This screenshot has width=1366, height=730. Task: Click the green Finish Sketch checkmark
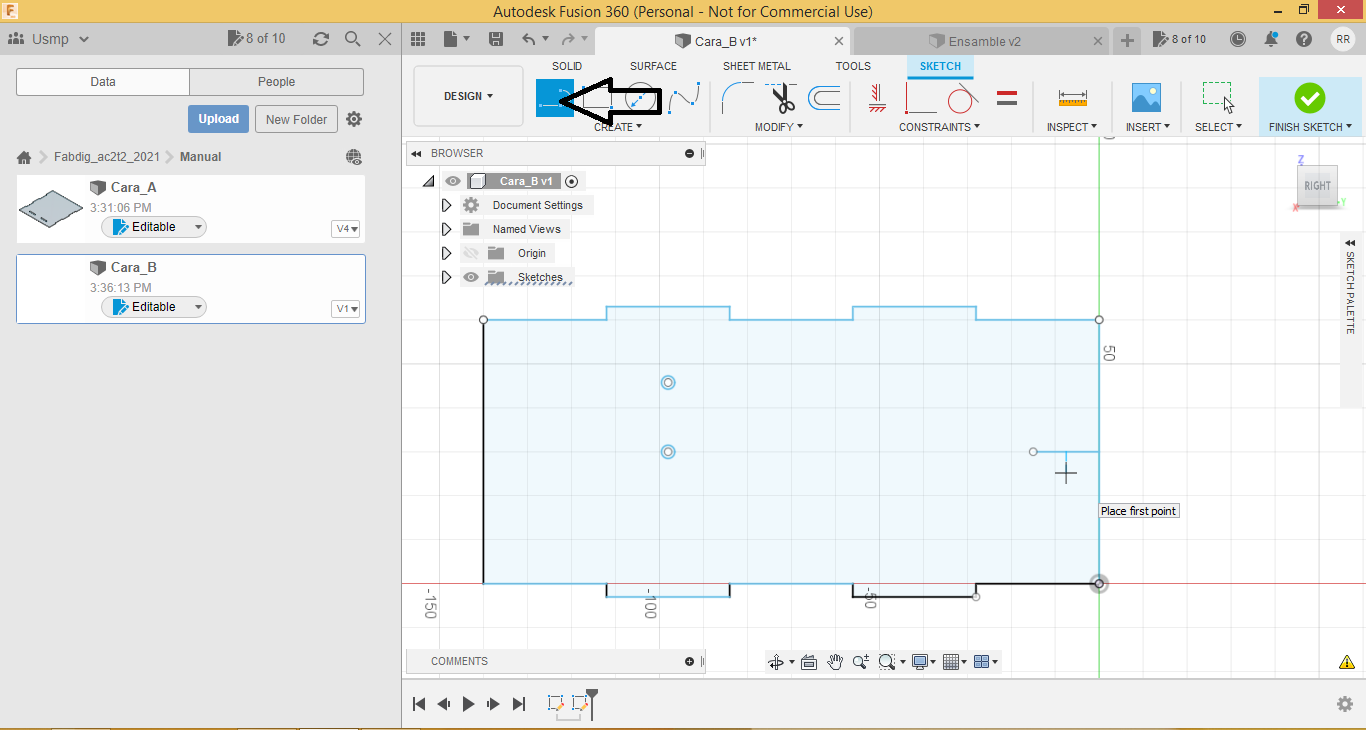(x=1309, y=98)
